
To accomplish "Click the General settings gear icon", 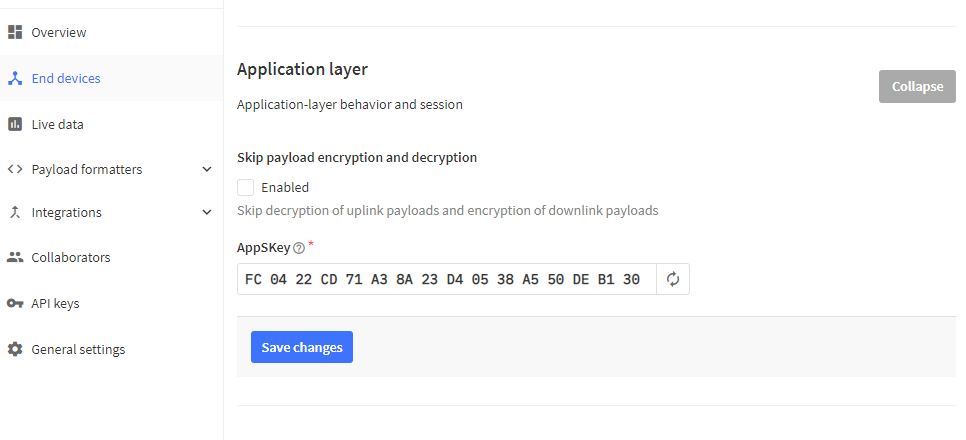I will 15,349.
